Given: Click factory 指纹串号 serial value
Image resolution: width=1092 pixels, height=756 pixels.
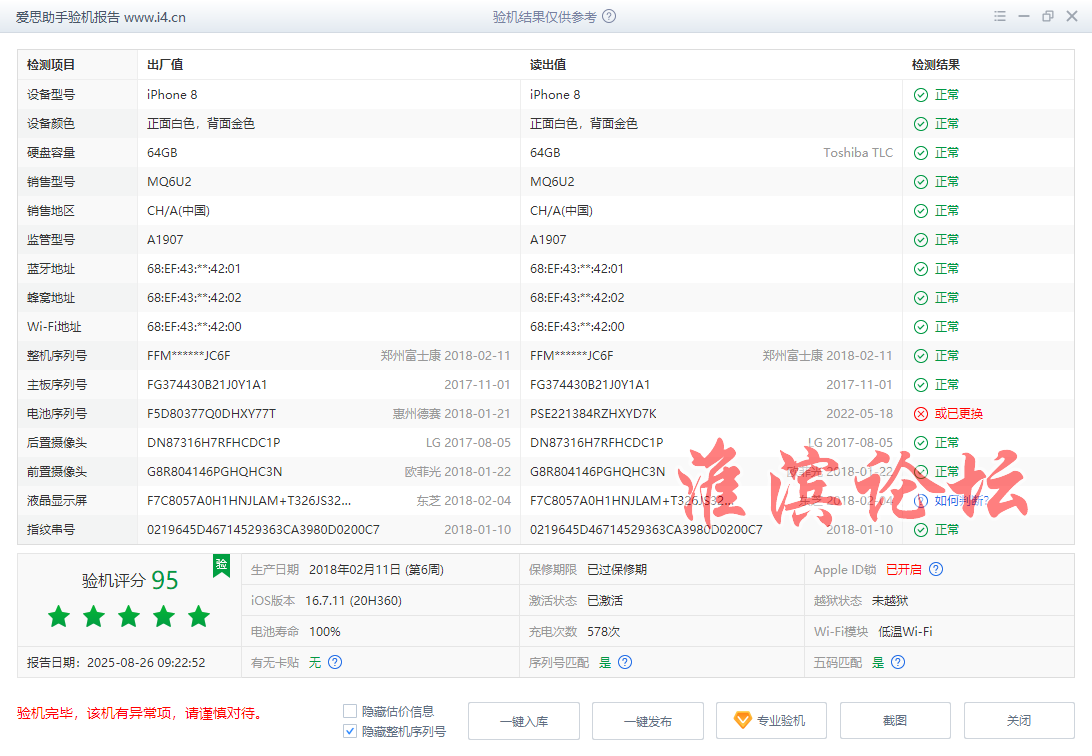Looking at the screenshot, I should tap(263, 530).
